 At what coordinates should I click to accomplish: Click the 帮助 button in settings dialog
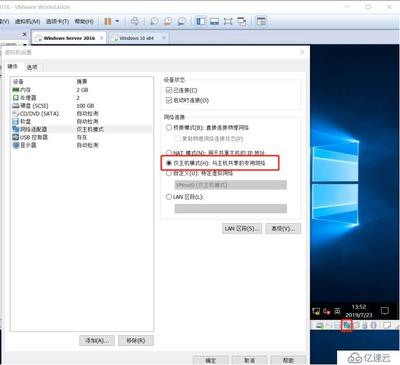click(288, 360)
